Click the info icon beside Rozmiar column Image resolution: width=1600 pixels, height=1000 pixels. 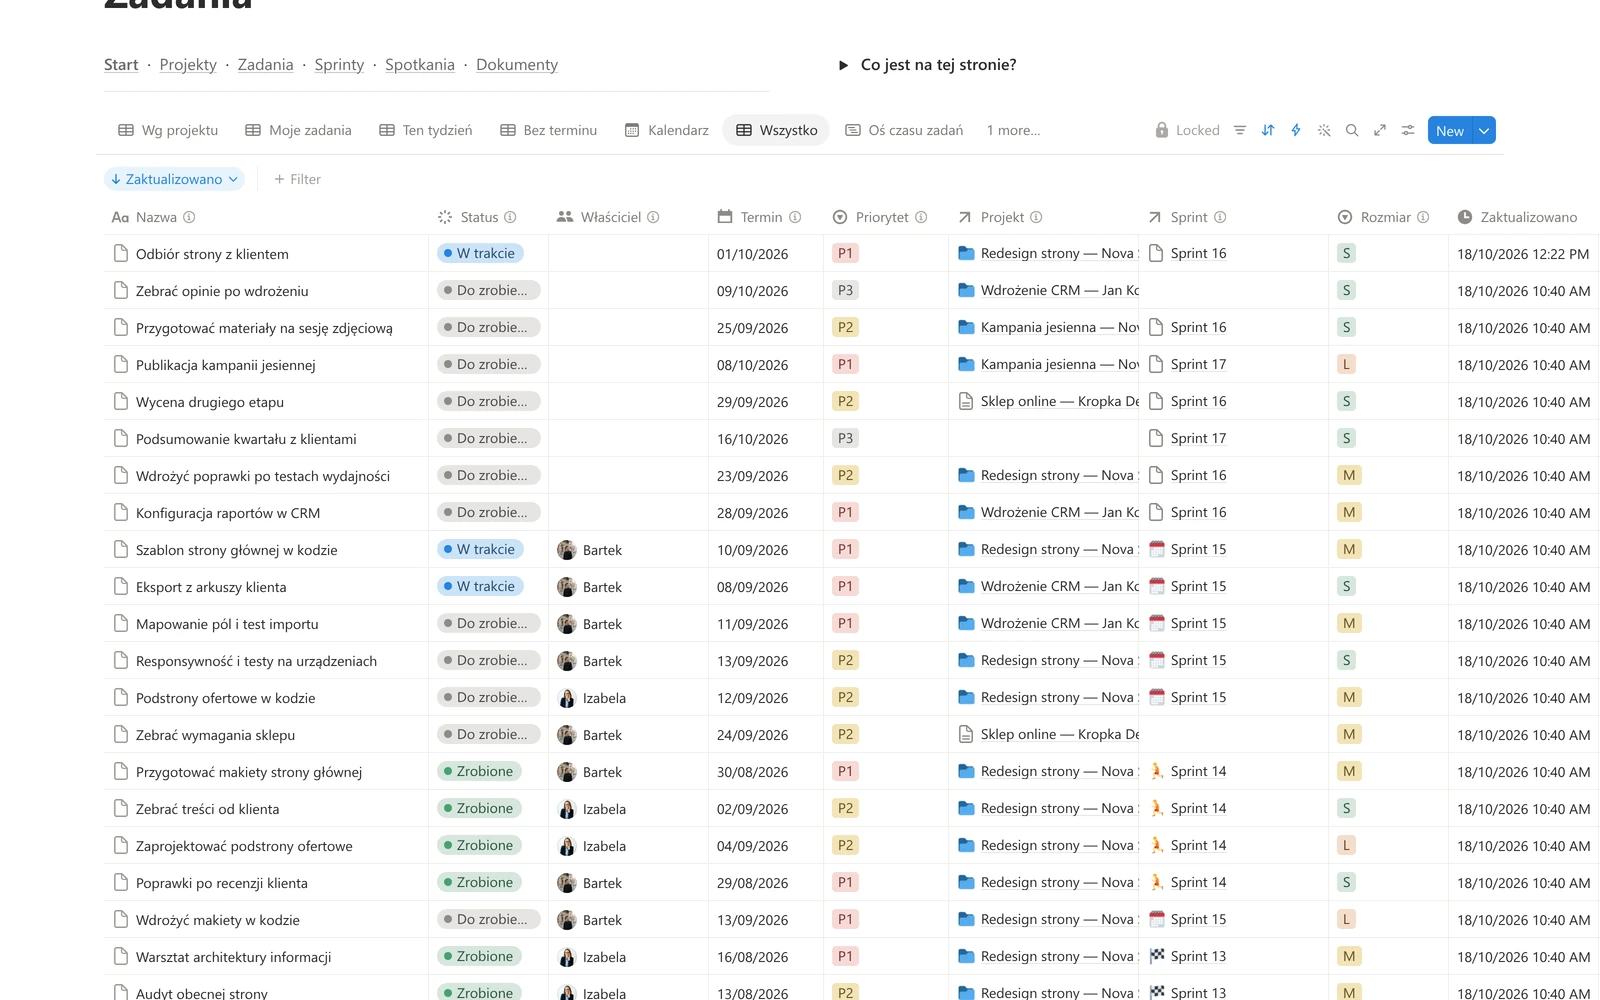(x=1423, y=217)
